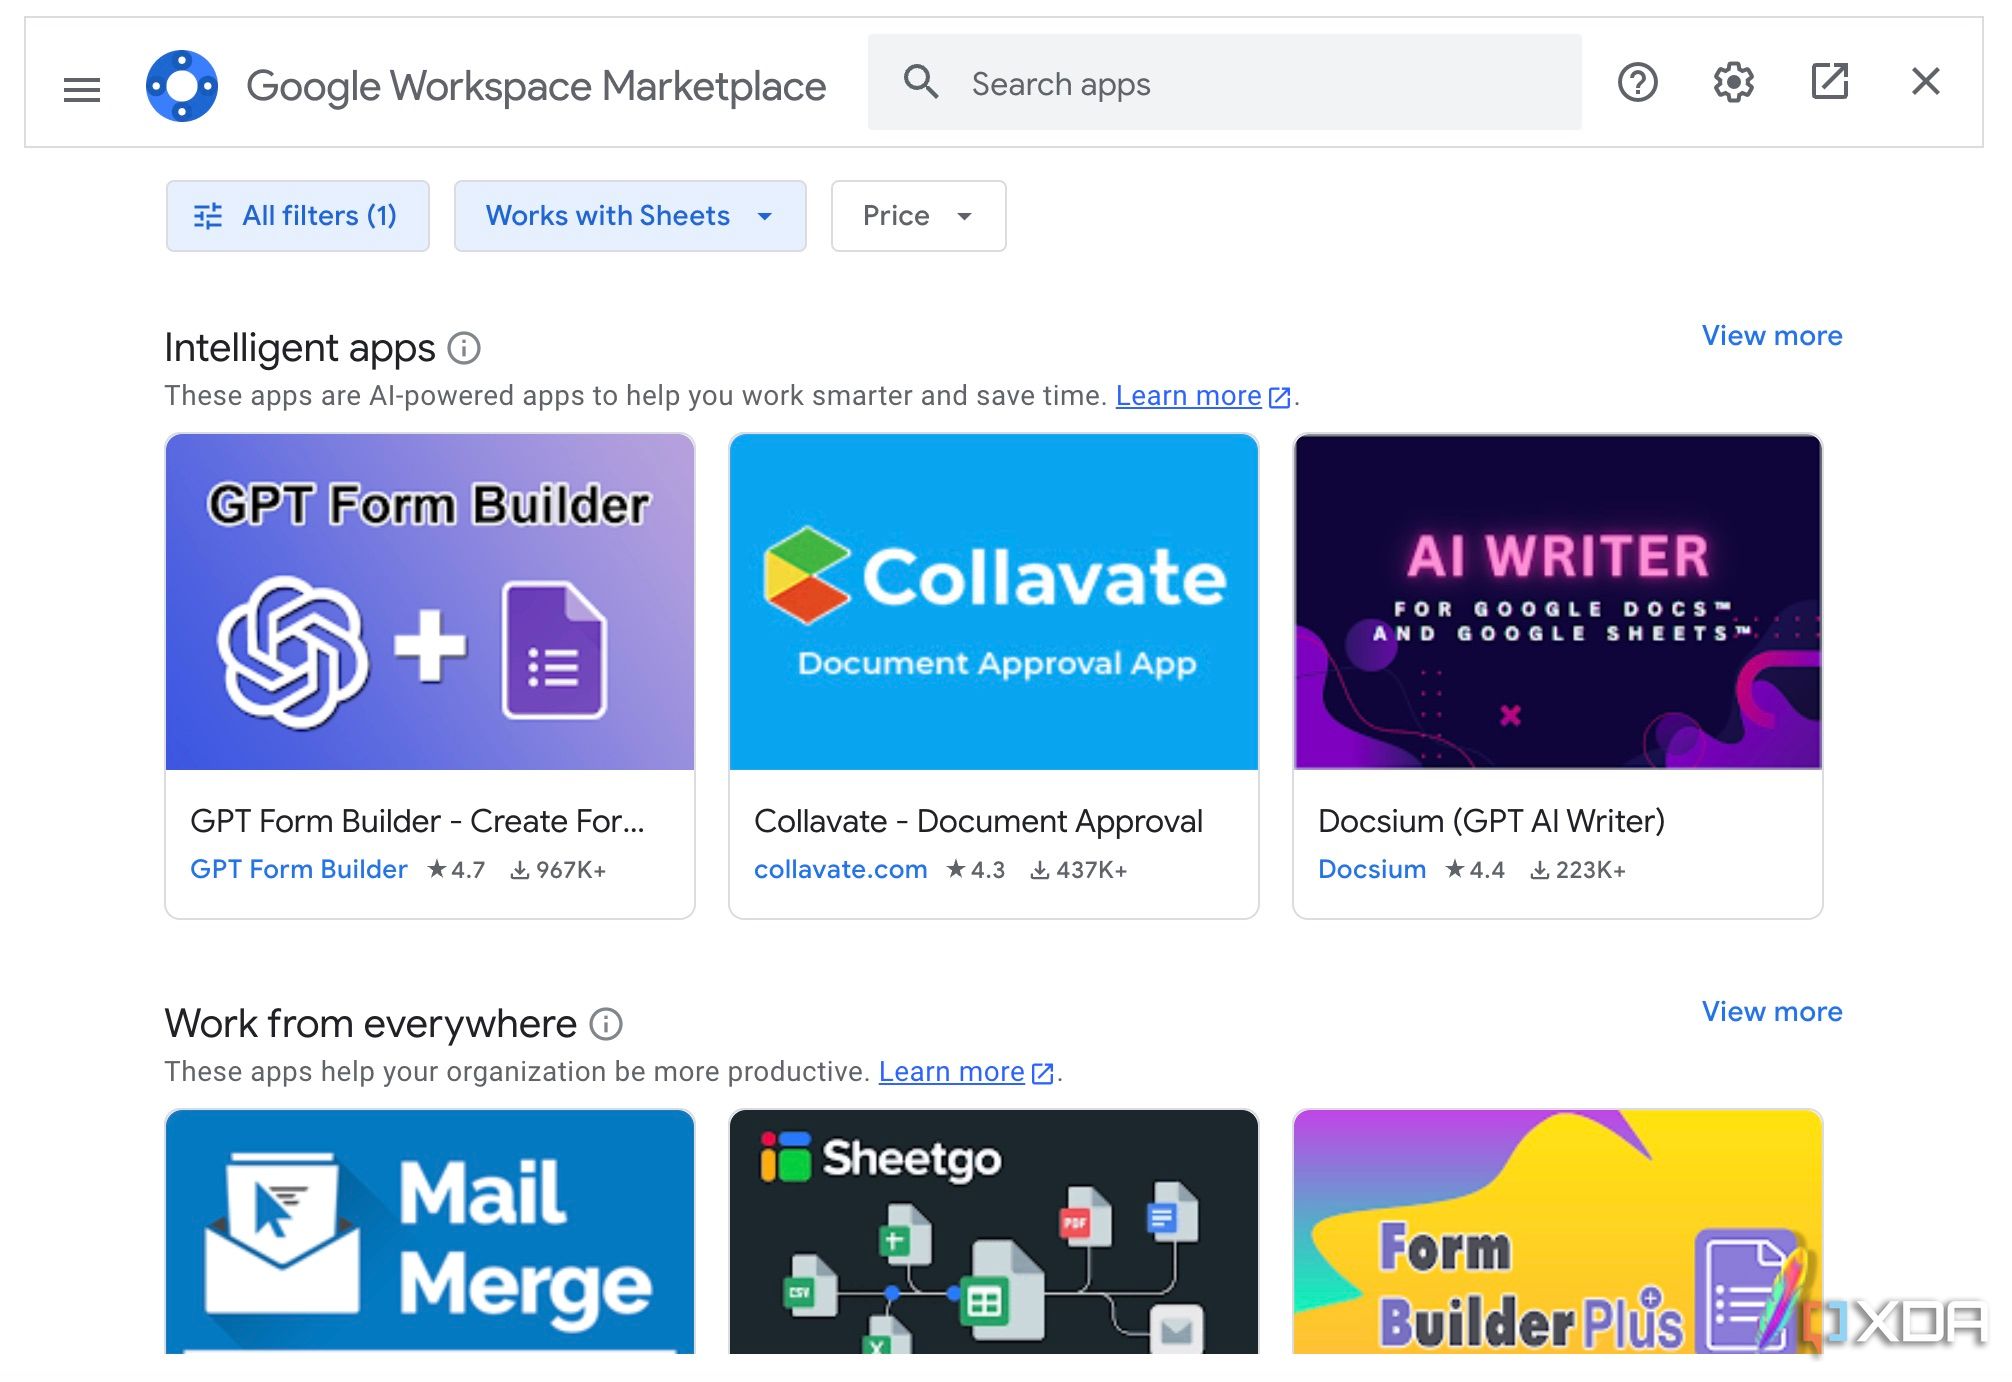Click the 4.7 star rating
The width and height of the screenshot is (2012, 1382).
[456, 870]
